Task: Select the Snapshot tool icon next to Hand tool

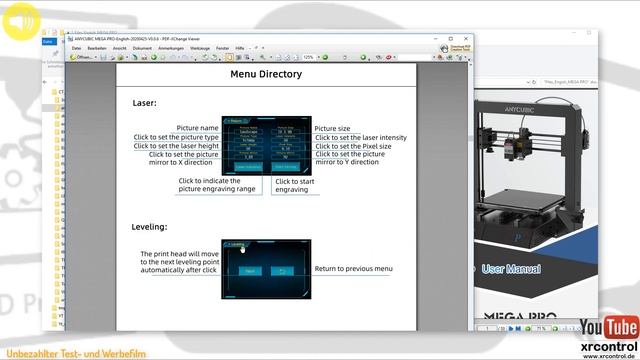Action: [238, 57]
